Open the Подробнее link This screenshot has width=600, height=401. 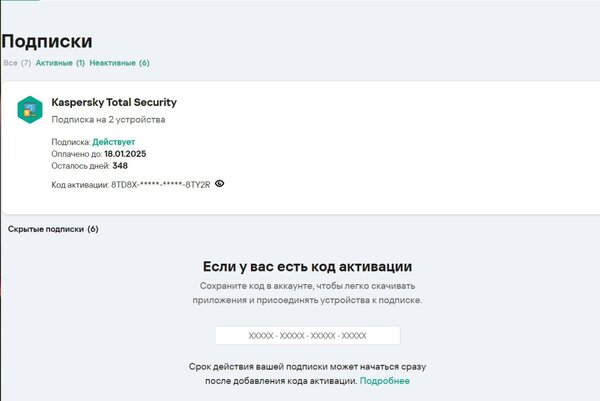[x=385, y=381]
